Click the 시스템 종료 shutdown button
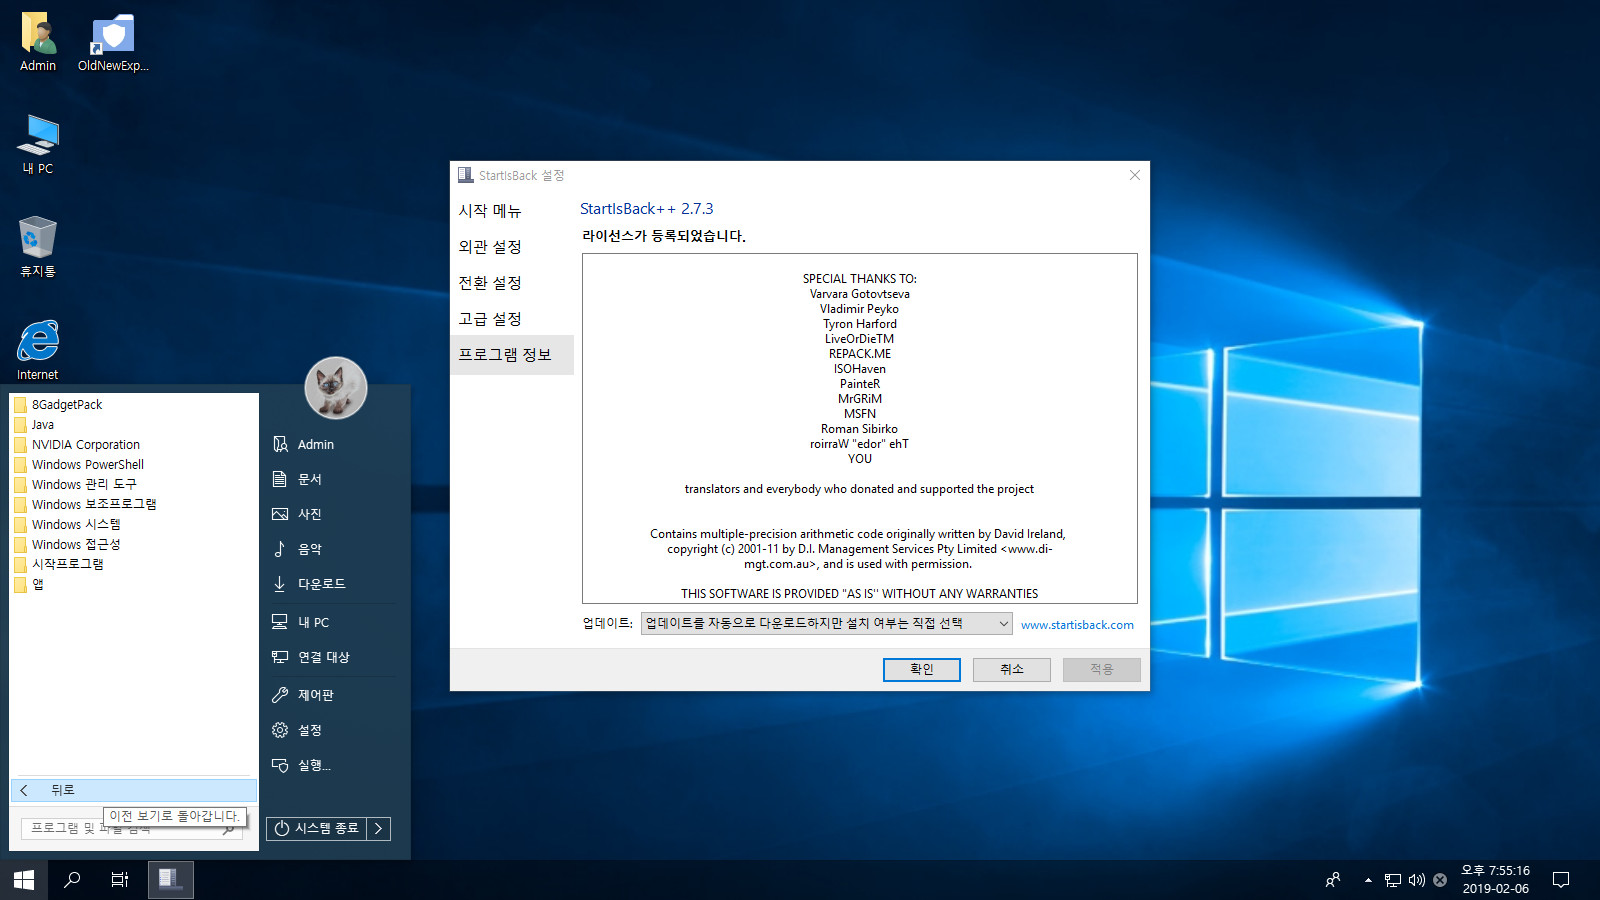This screenshot has height=900, width=1600. 316,828
